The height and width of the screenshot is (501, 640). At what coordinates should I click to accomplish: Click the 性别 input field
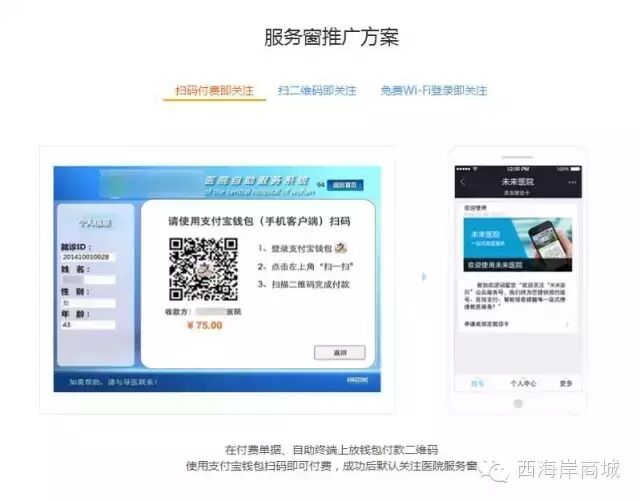pos(88,303)
